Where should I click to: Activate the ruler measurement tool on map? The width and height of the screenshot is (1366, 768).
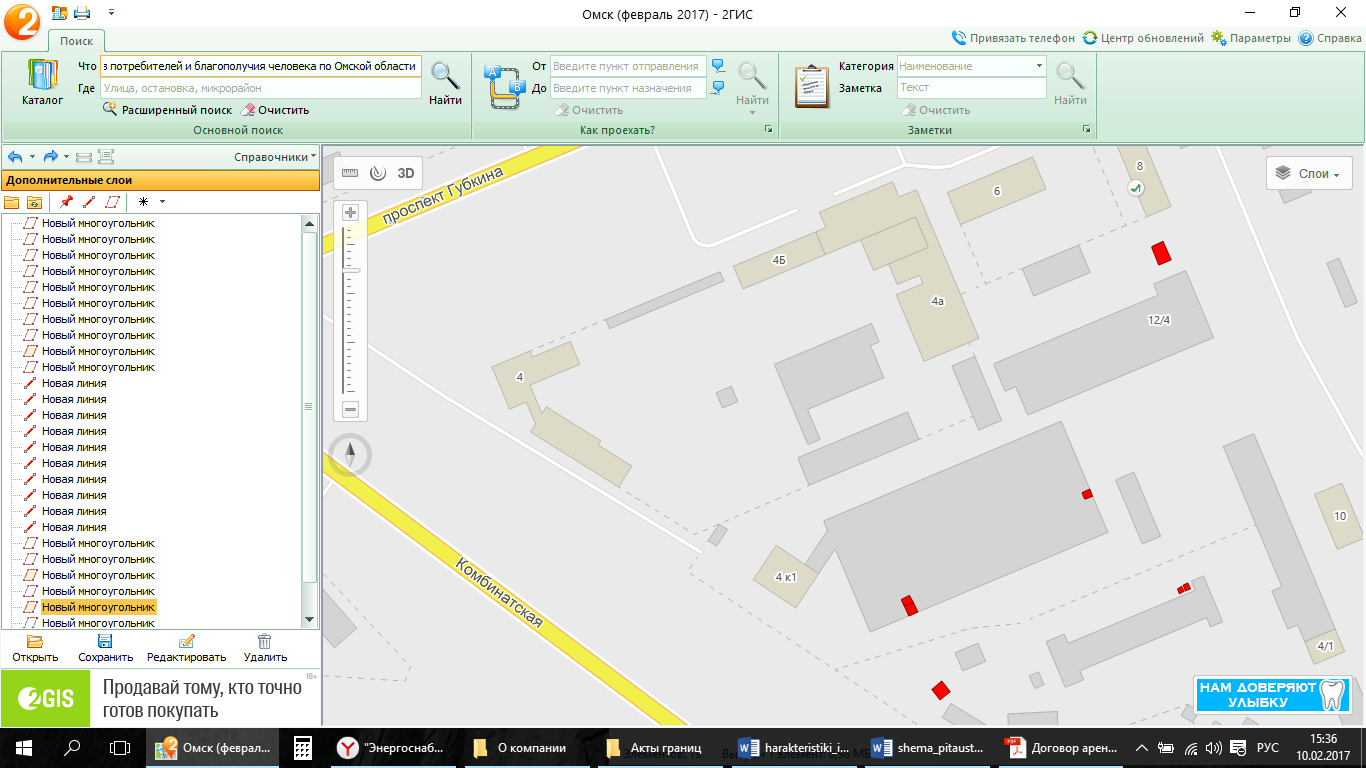[349, 172]
